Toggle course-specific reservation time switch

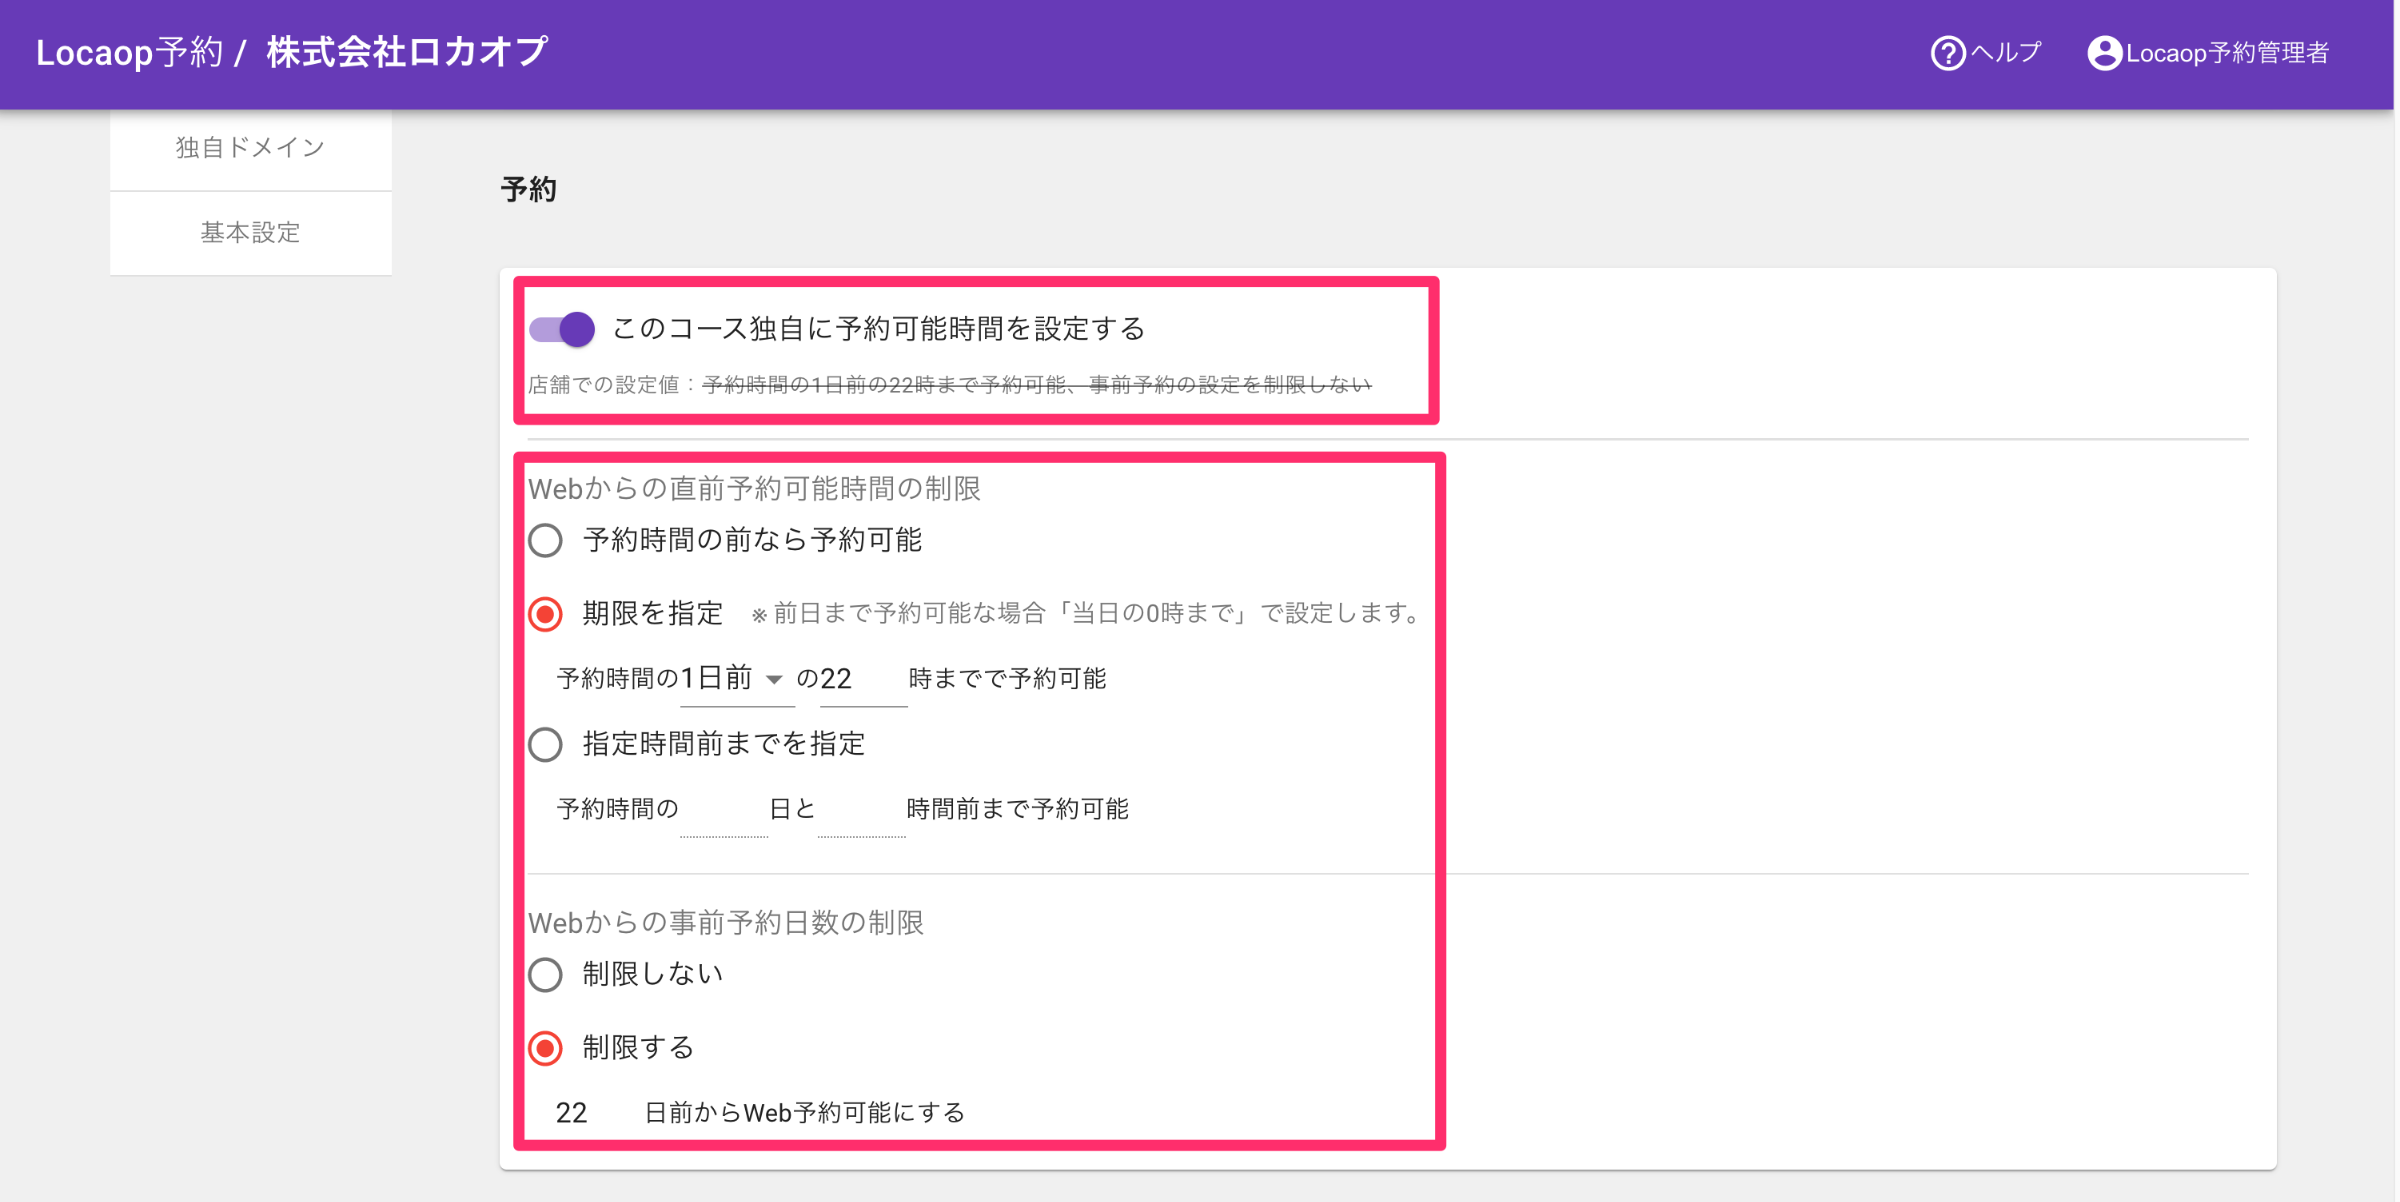coord(562,329)
